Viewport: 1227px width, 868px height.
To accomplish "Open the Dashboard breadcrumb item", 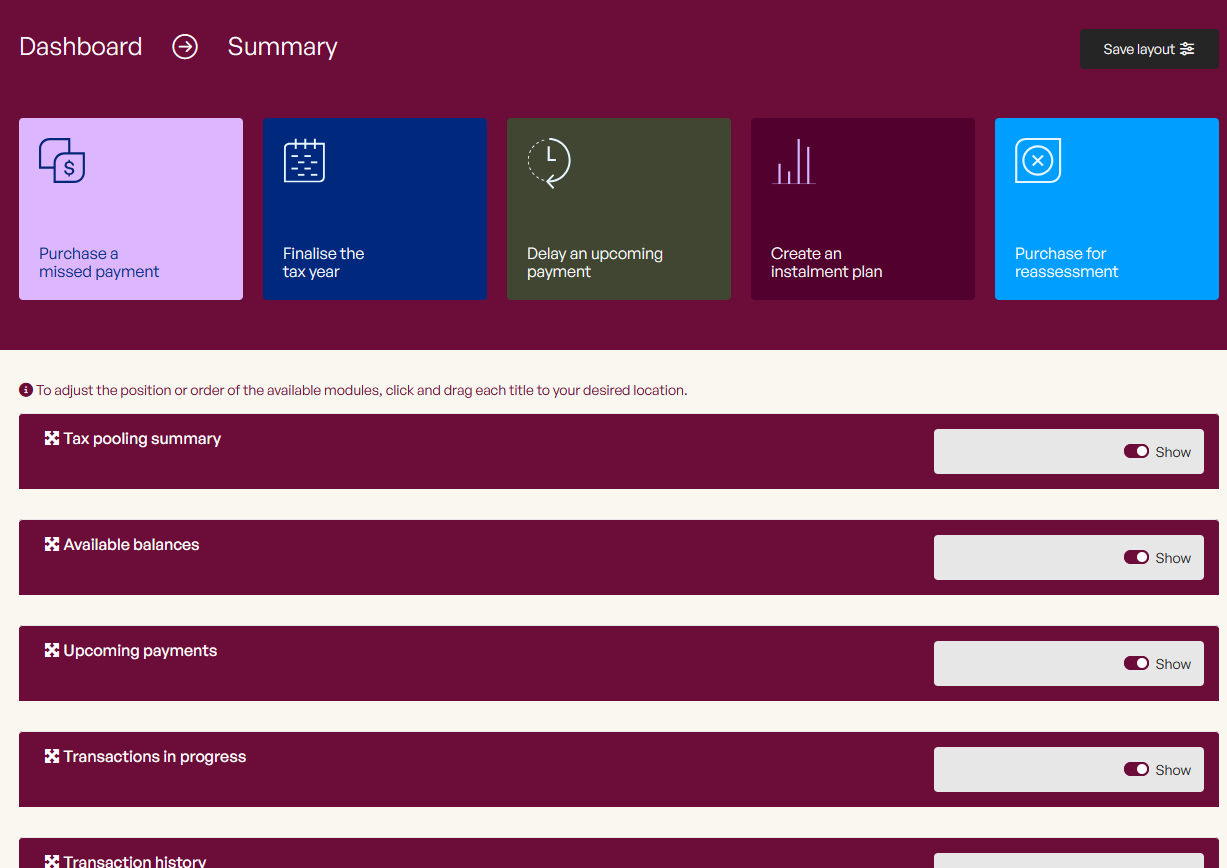I will [x=80, y=47].
